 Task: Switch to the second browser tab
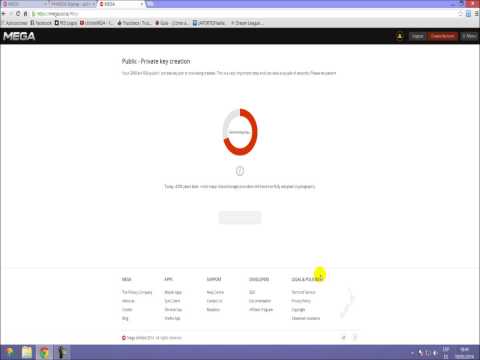pyautogui.click(x=72, y=4)
